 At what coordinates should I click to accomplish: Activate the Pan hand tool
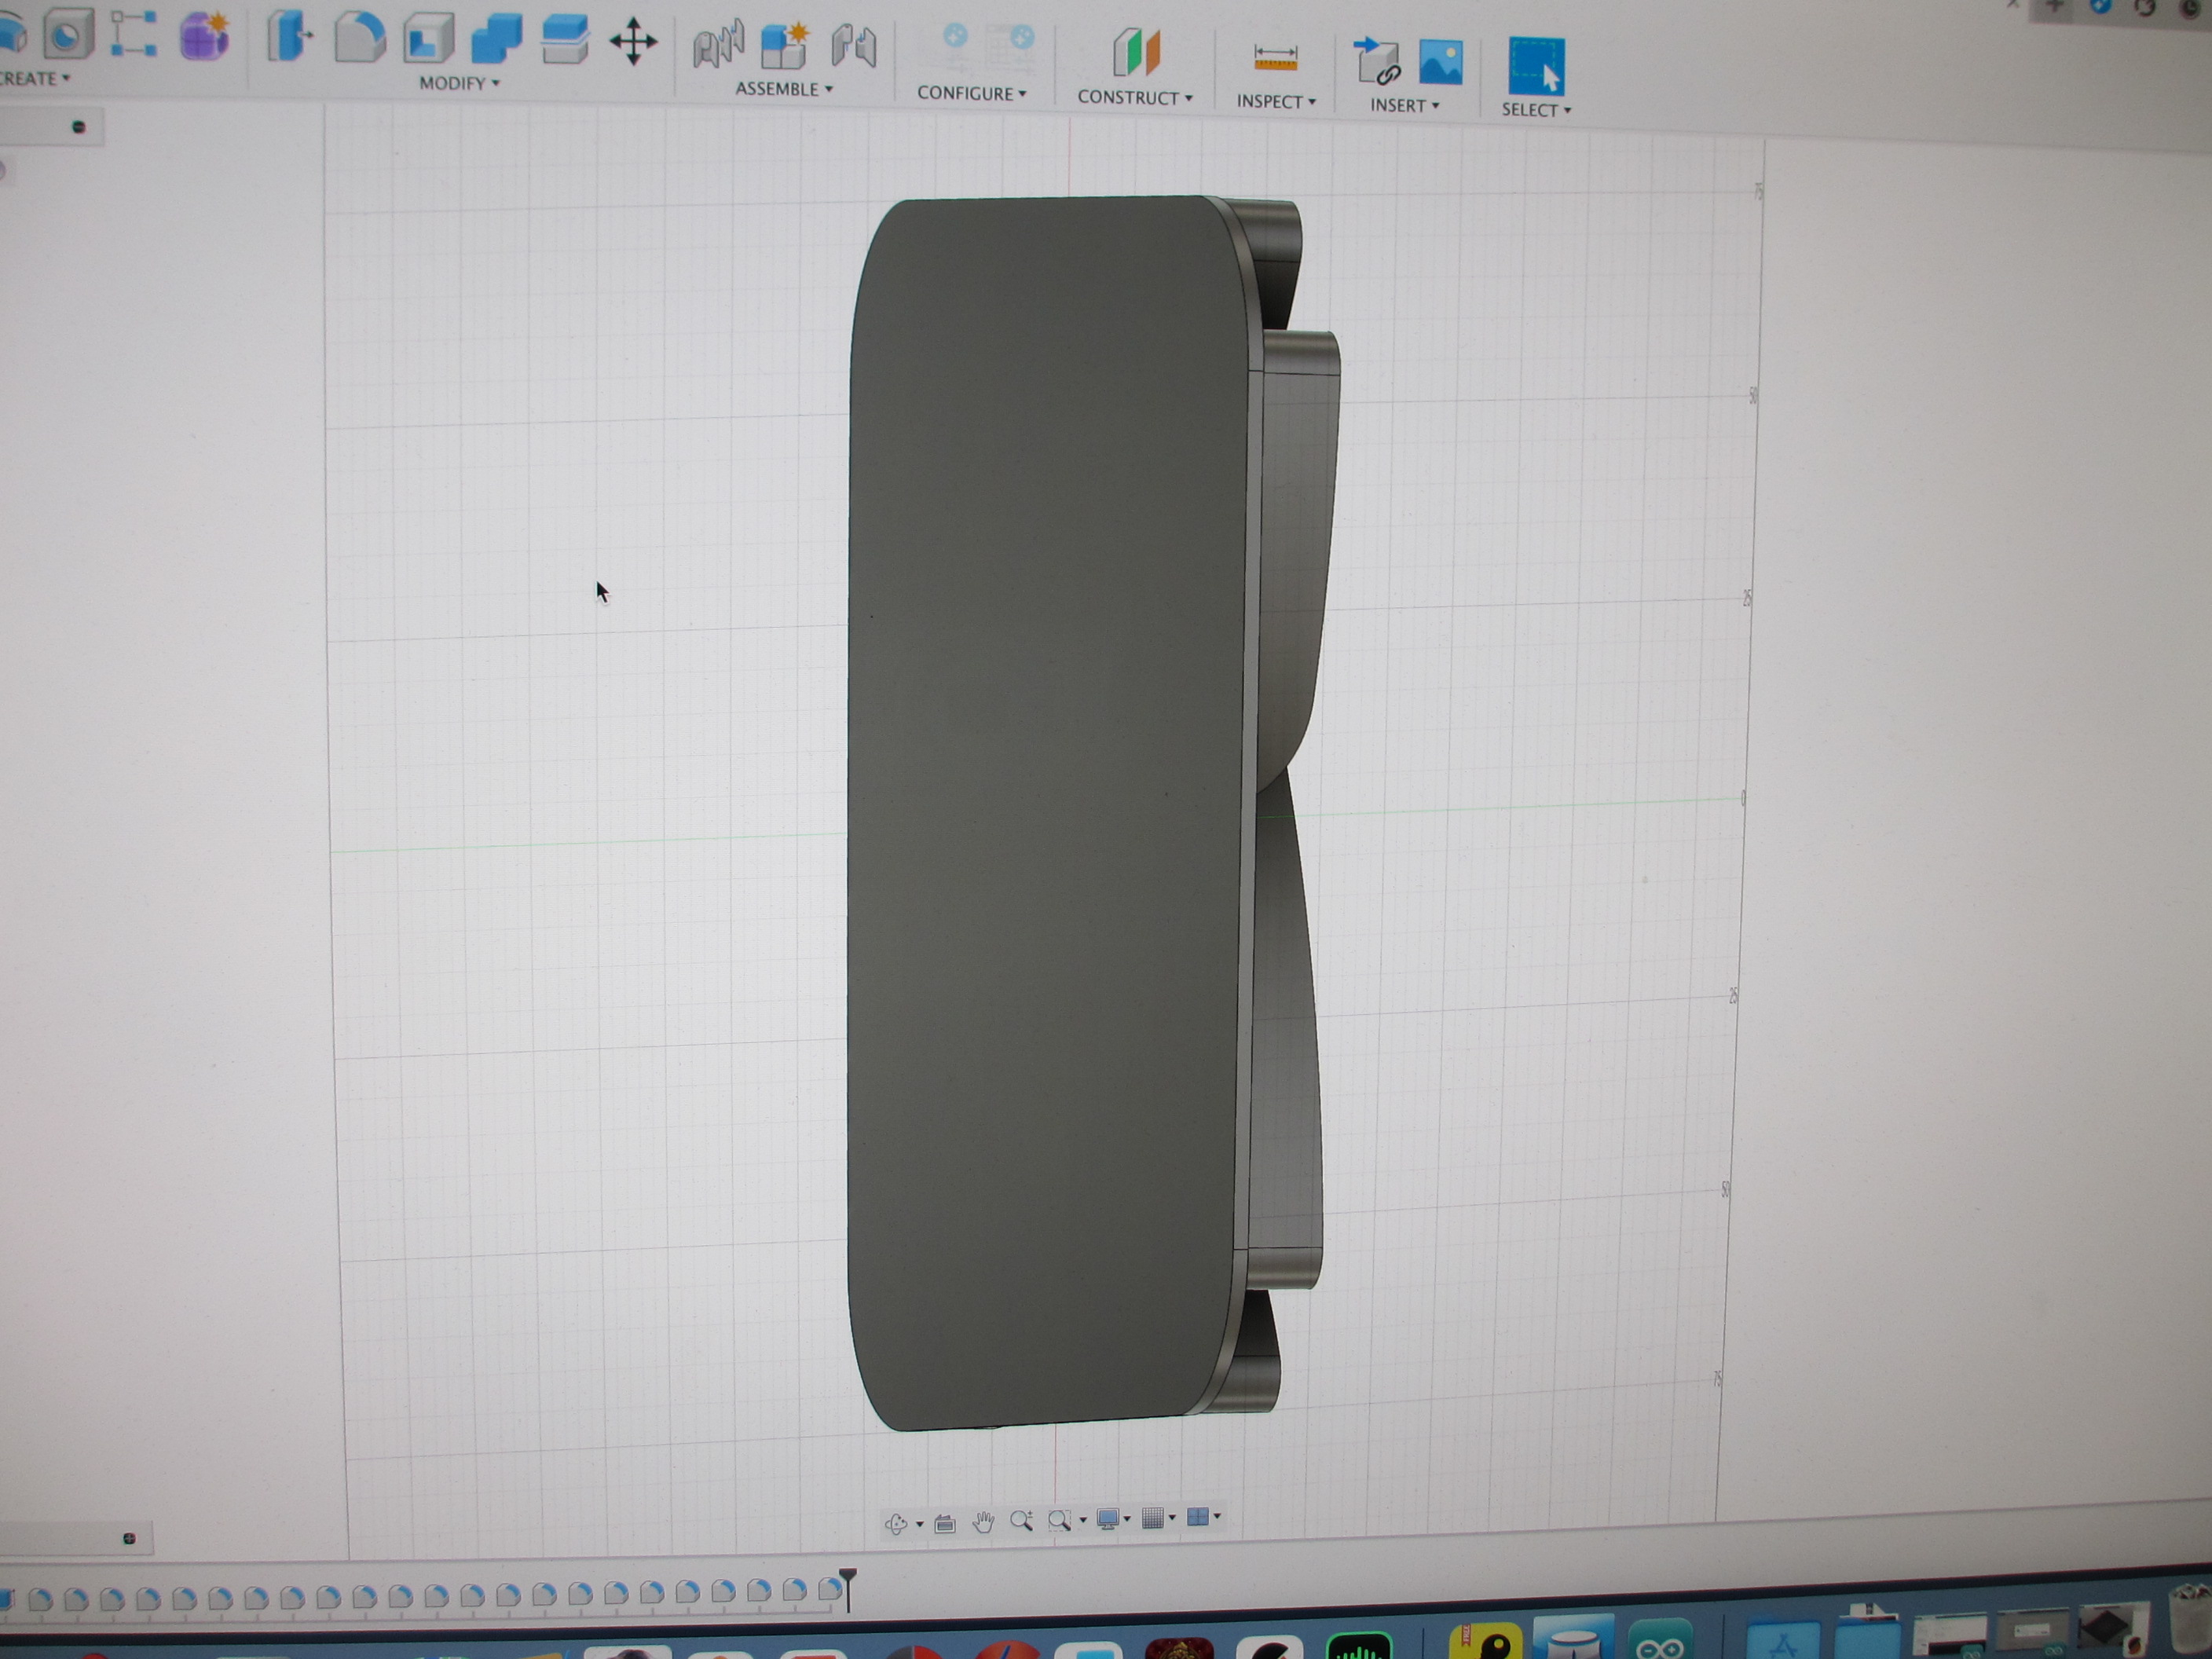(984, 1522)
